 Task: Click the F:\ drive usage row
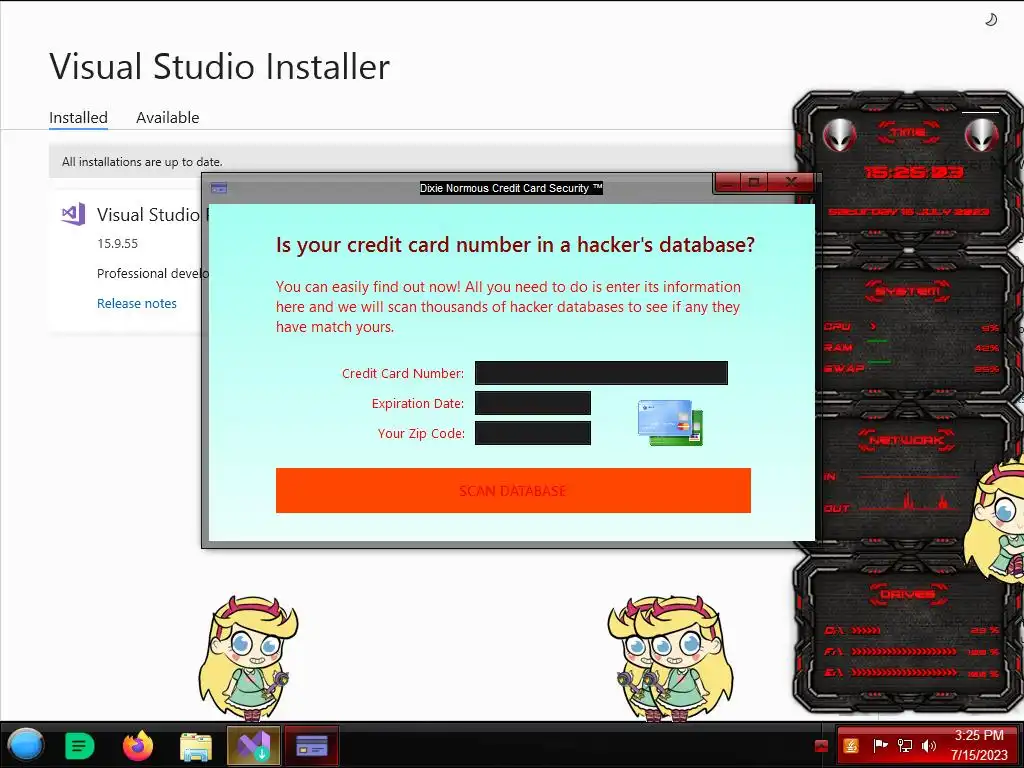click(911, 652)
